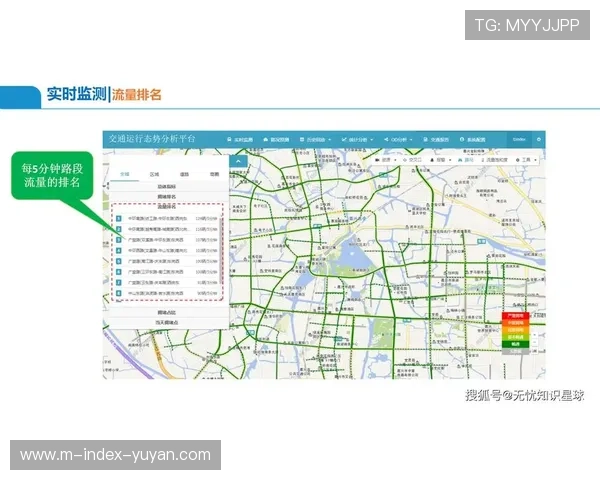This screenshot has width=600, height=480.
Task: Open the 路况预测 navigation item
Action: (x=276, y=140)
